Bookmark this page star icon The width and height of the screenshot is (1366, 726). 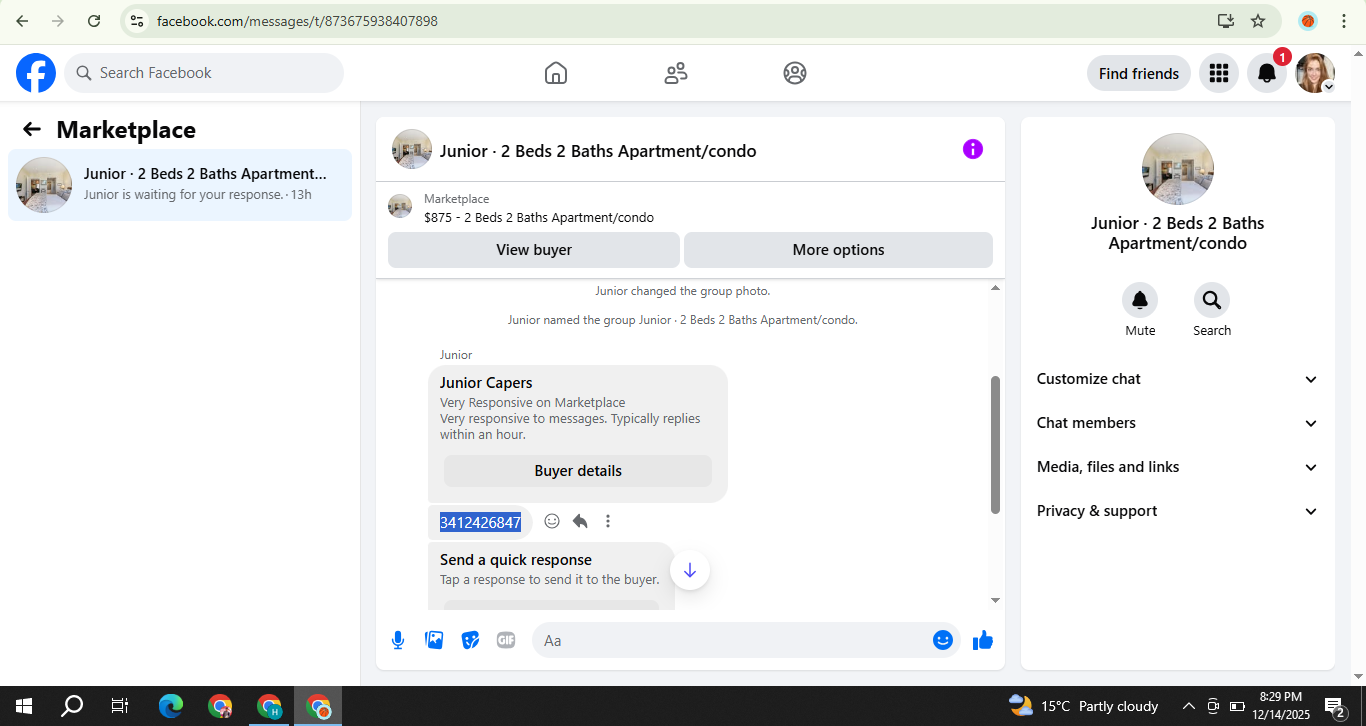[x=1258, y=21]
